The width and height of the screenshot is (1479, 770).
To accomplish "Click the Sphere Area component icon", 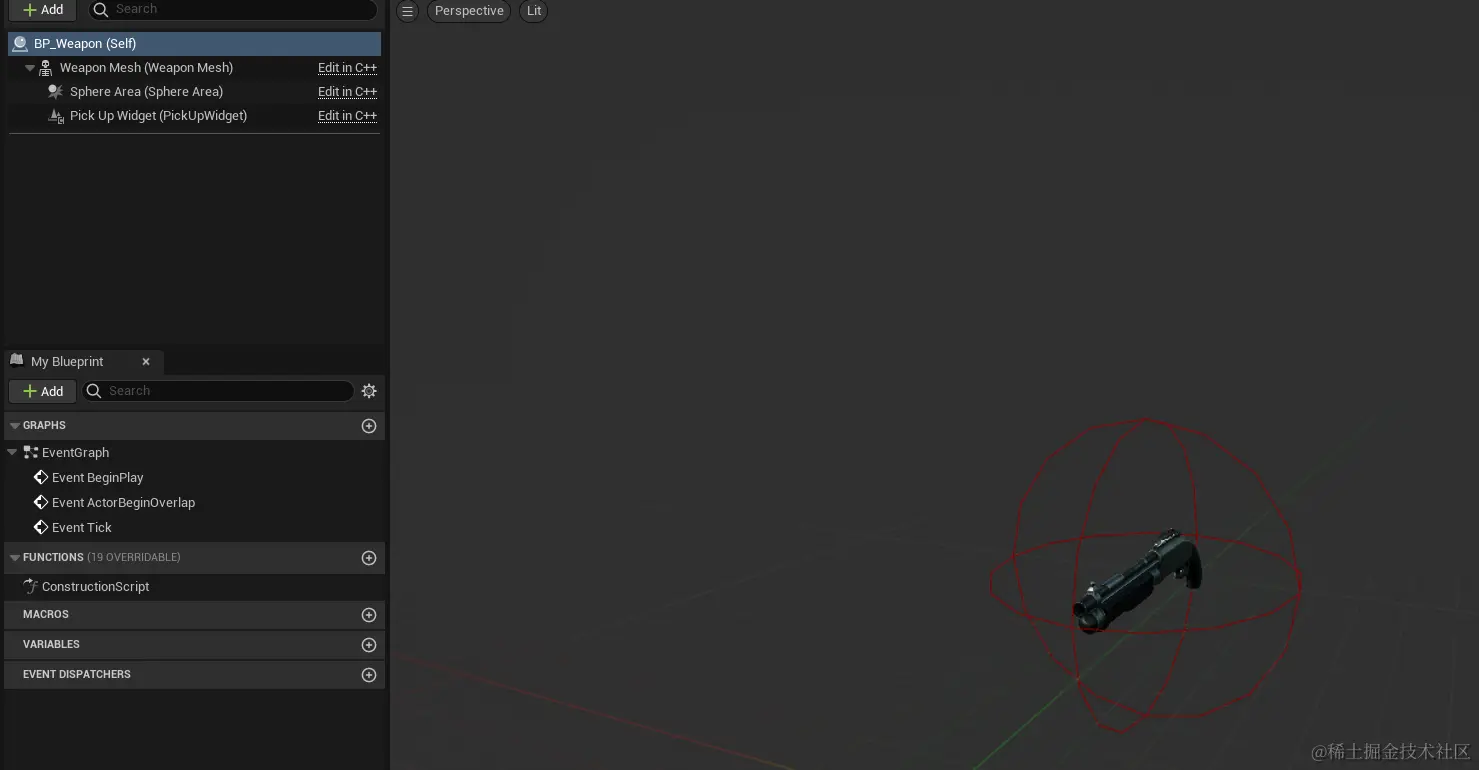I will point(56,92).
